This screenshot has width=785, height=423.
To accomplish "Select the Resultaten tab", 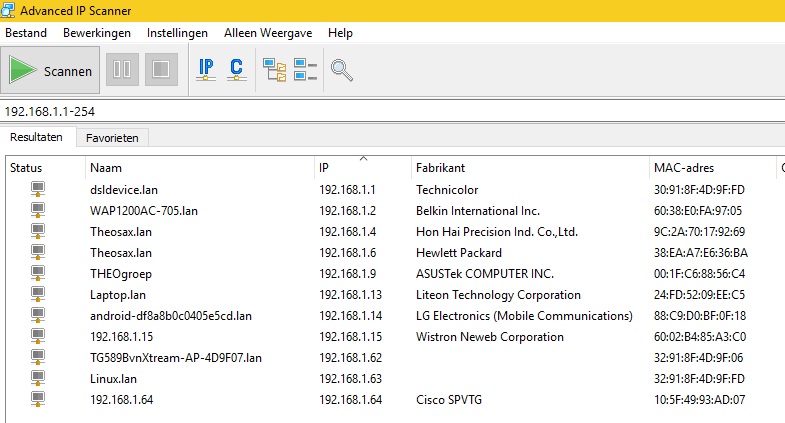I will point(37,137).
